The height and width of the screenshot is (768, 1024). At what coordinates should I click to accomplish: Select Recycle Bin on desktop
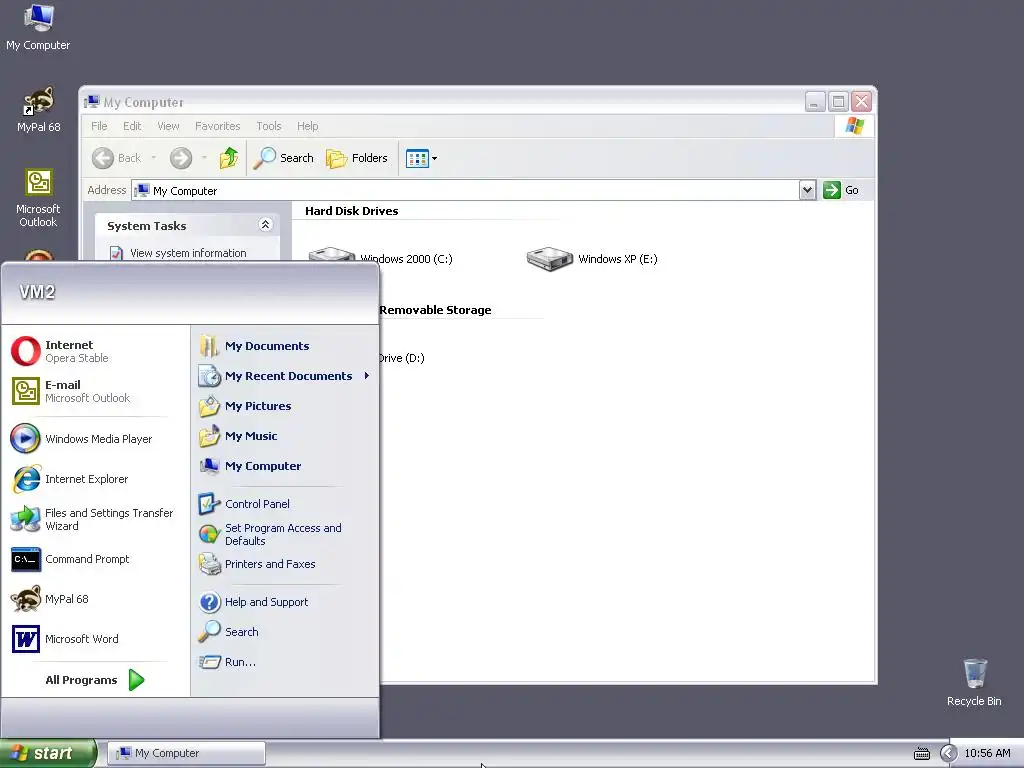974,682
